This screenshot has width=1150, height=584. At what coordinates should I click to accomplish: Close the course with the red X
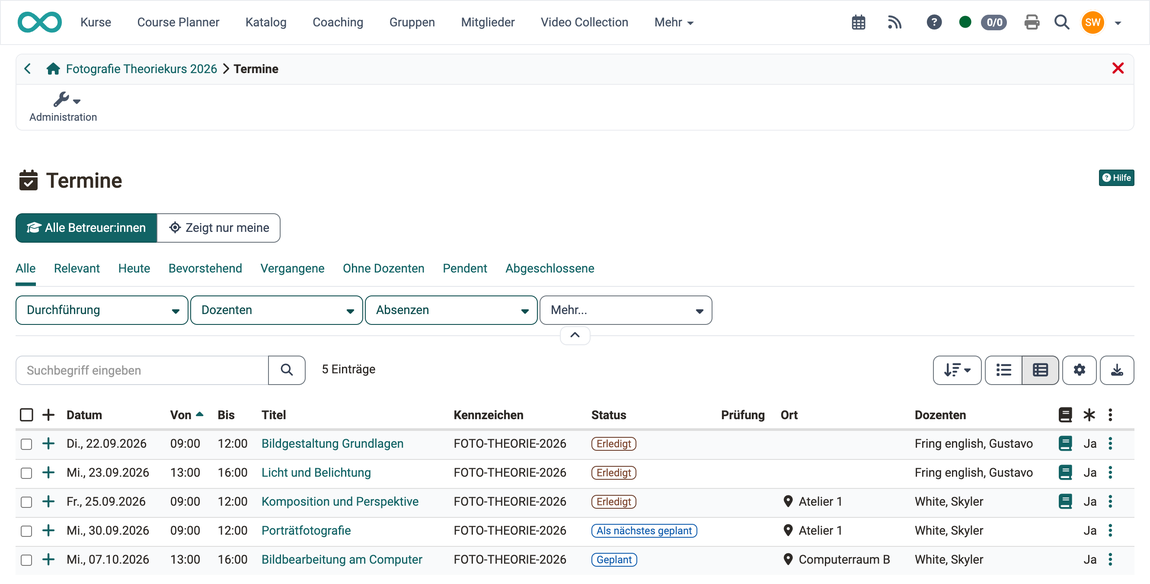pos(1118,68)
